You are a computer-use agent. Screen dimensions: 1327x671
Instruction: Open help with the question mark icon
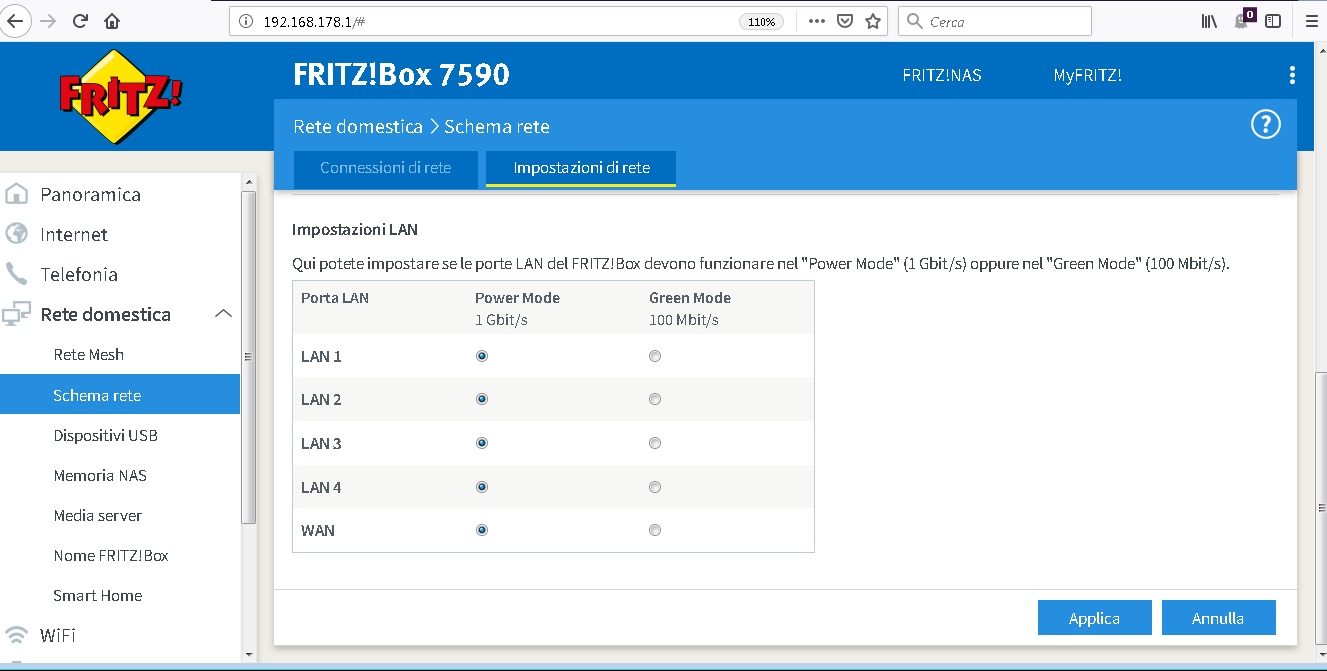[x=1266, y=125]
